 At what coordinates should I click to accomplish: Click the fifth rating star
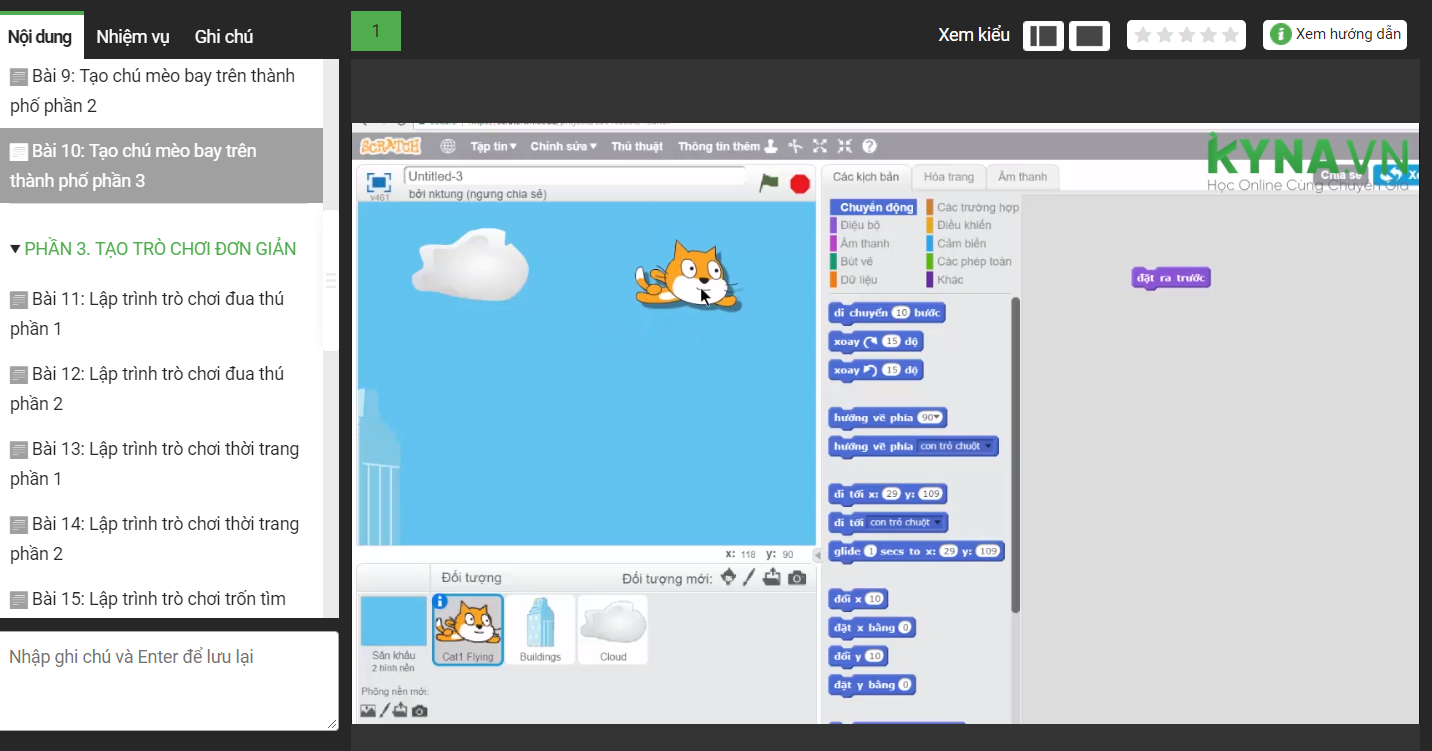1230,35
